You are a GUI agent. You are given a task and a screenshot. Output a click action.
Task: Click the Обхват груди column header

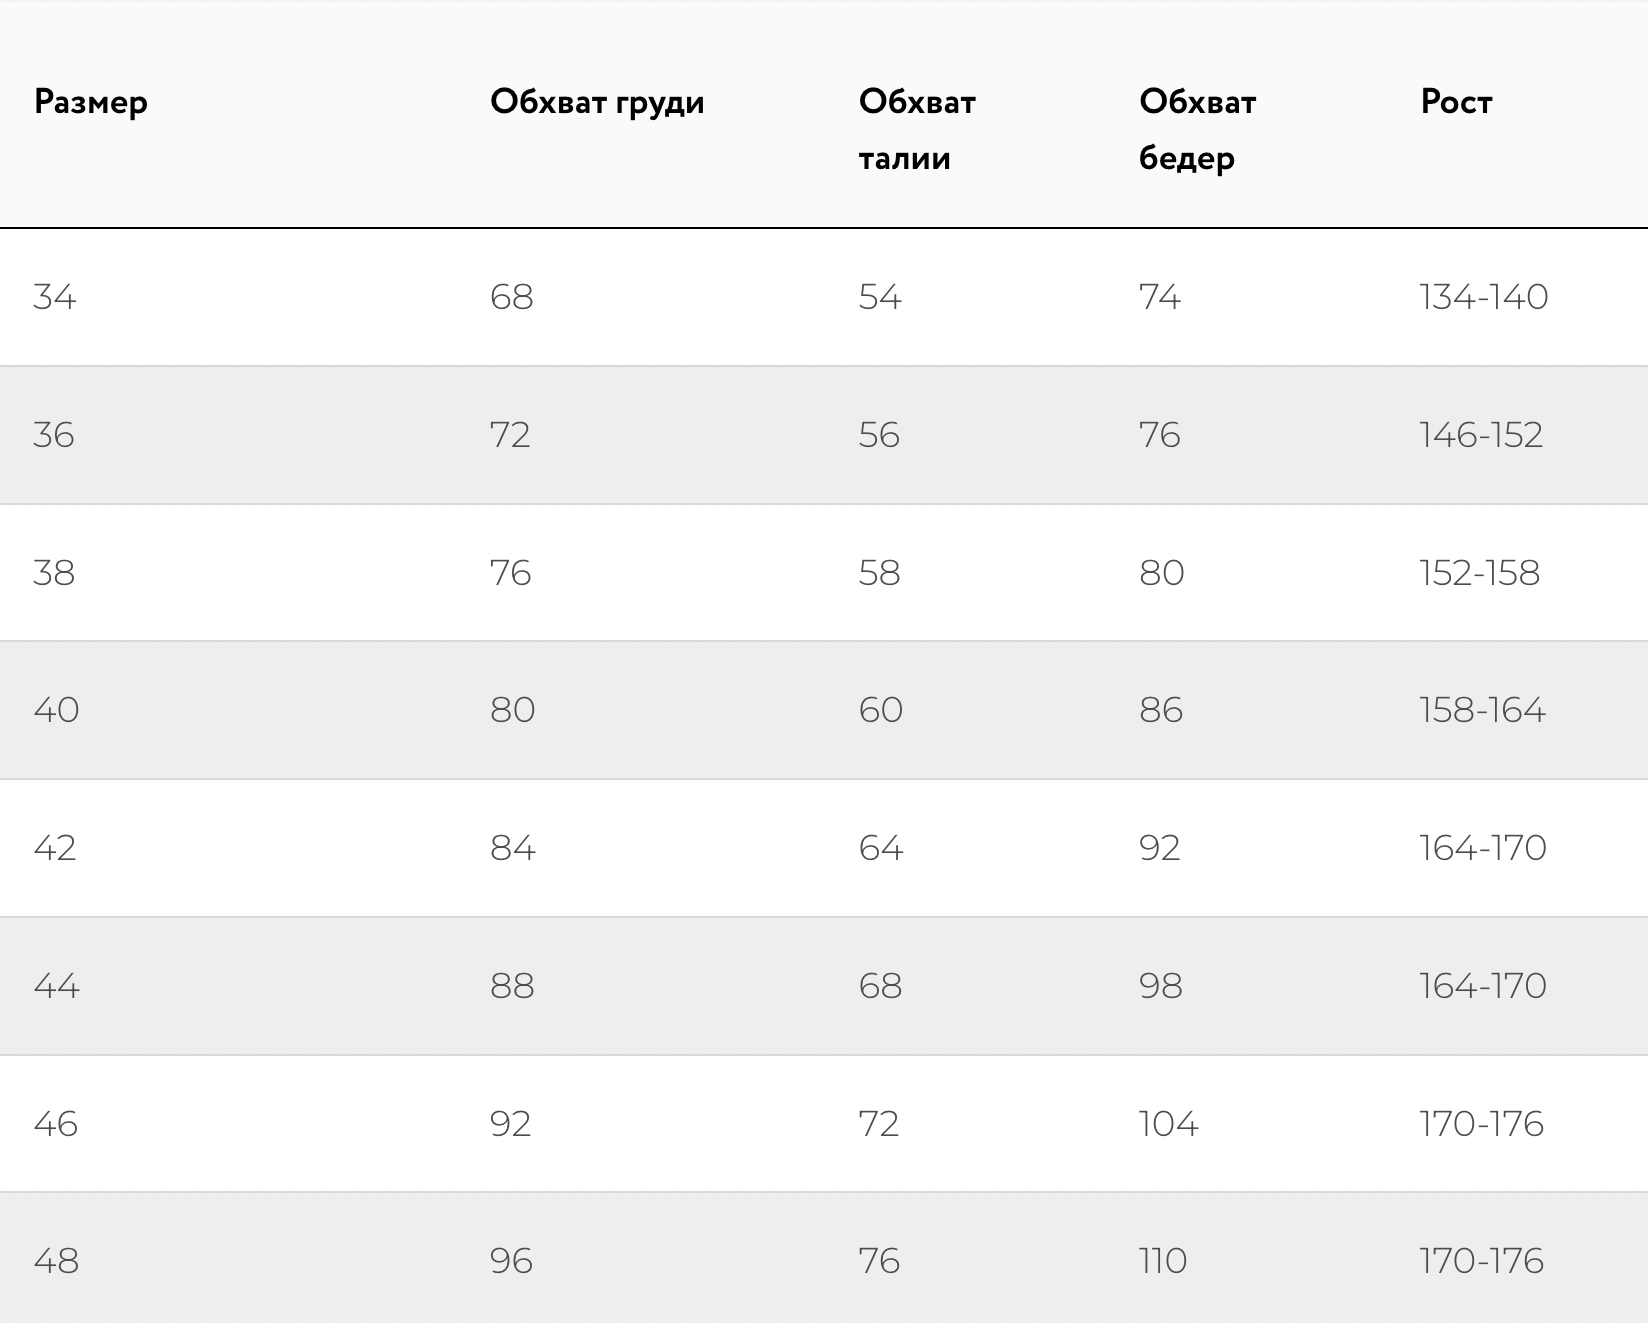(597, 102)
